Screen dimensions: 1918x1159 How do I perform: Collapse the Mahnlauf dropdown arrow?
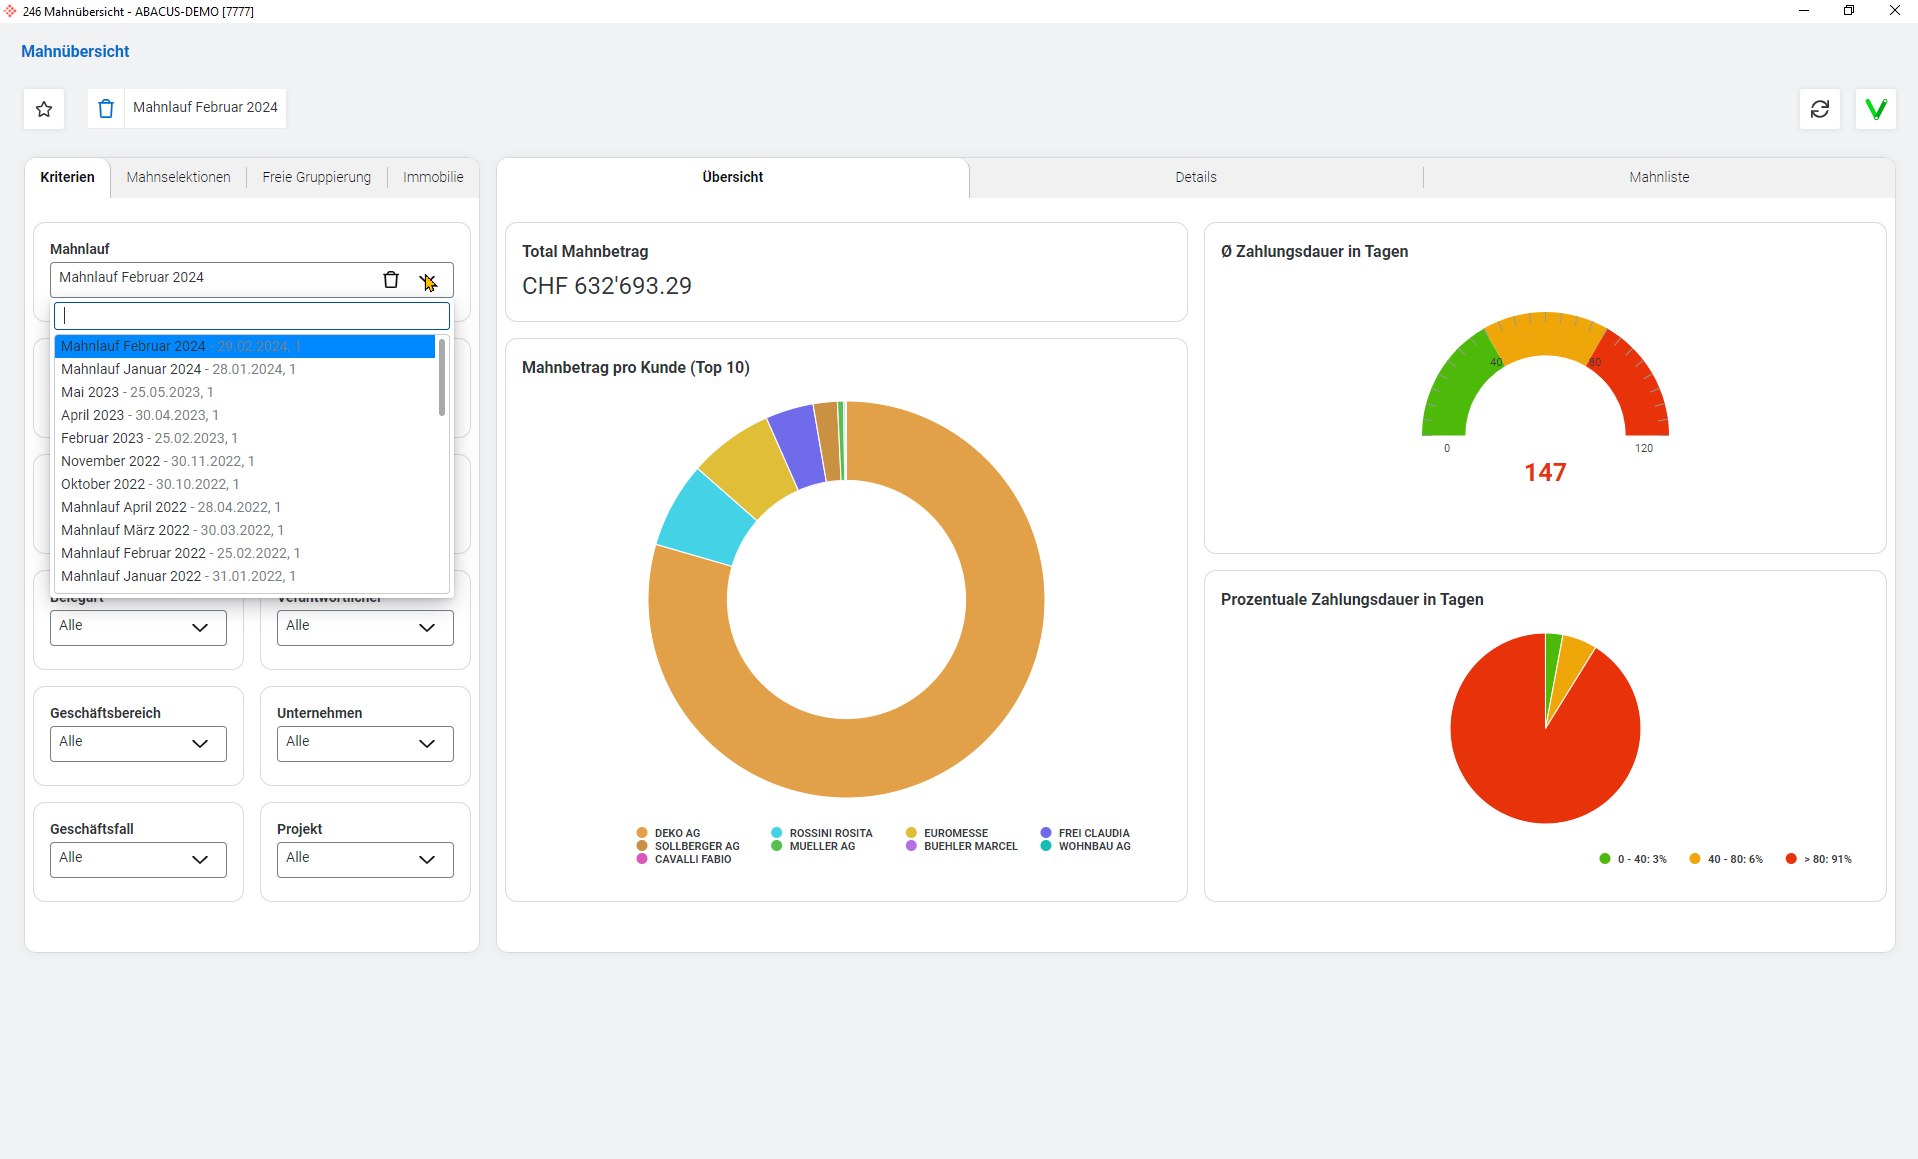pyautogui.click(x=428, y=280)
